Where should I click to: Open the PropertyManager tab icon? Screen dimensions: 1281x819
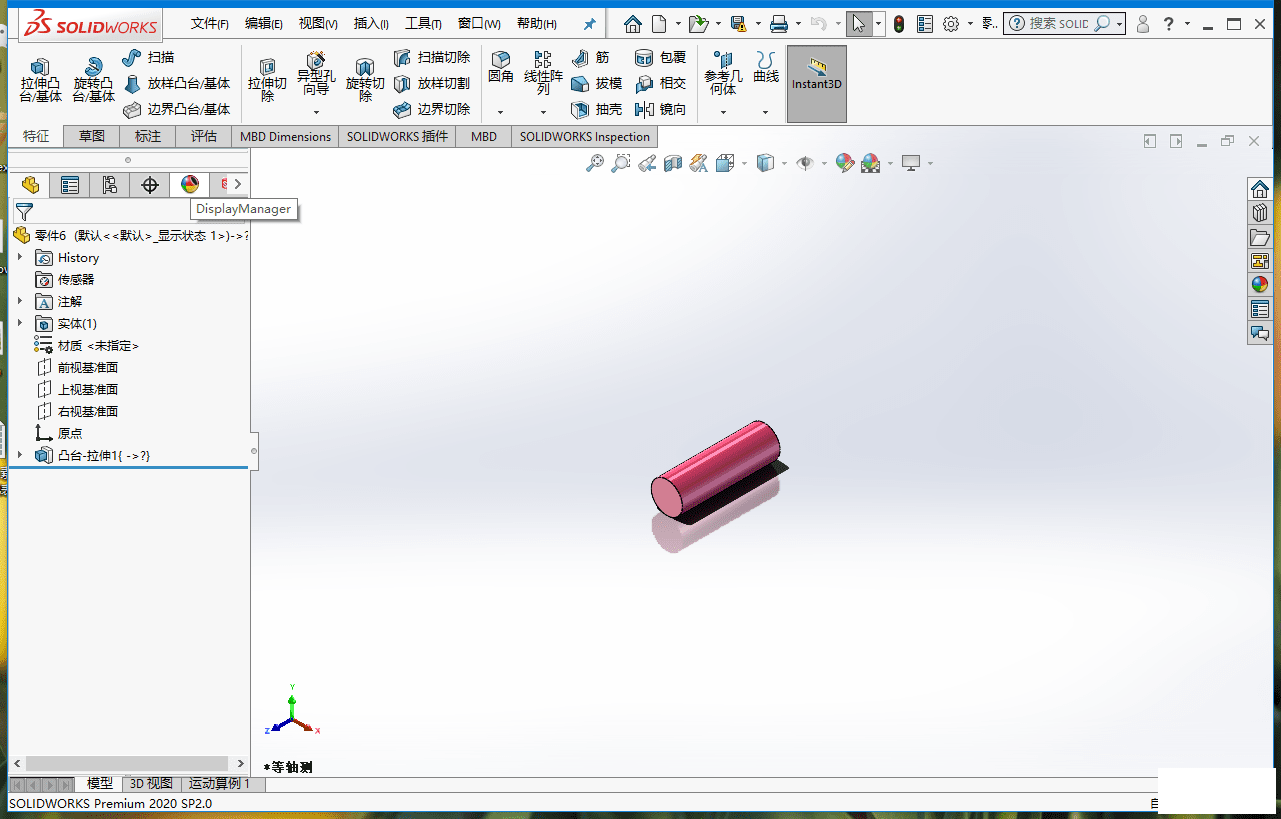69,185
